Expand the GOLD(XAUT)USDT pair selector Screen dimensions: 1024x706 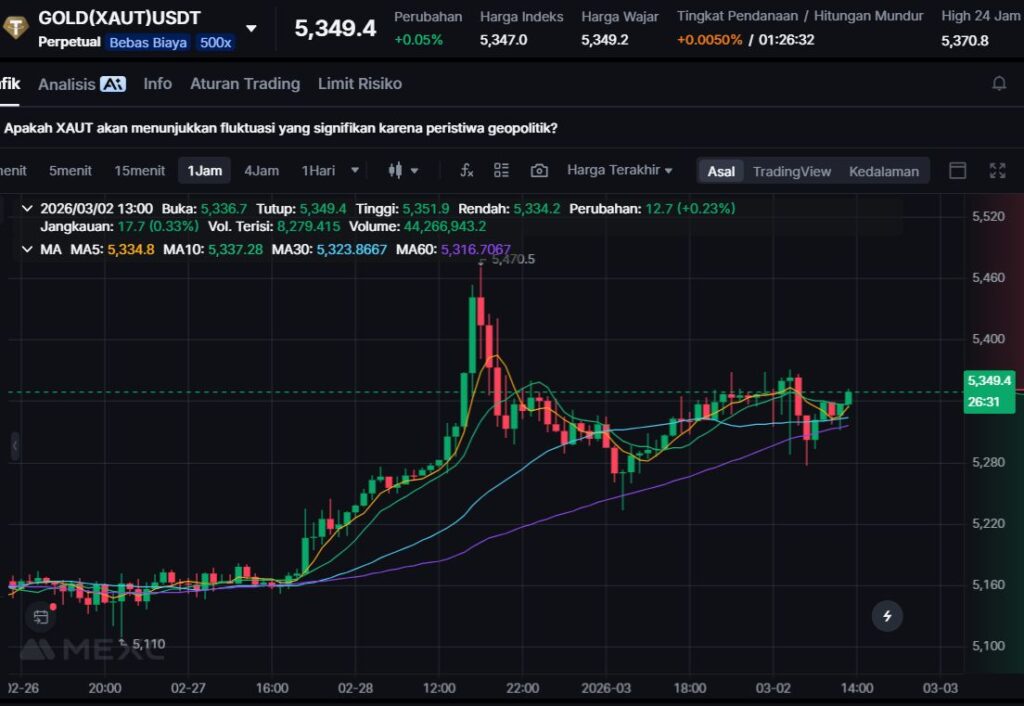[x=251, y=28]
